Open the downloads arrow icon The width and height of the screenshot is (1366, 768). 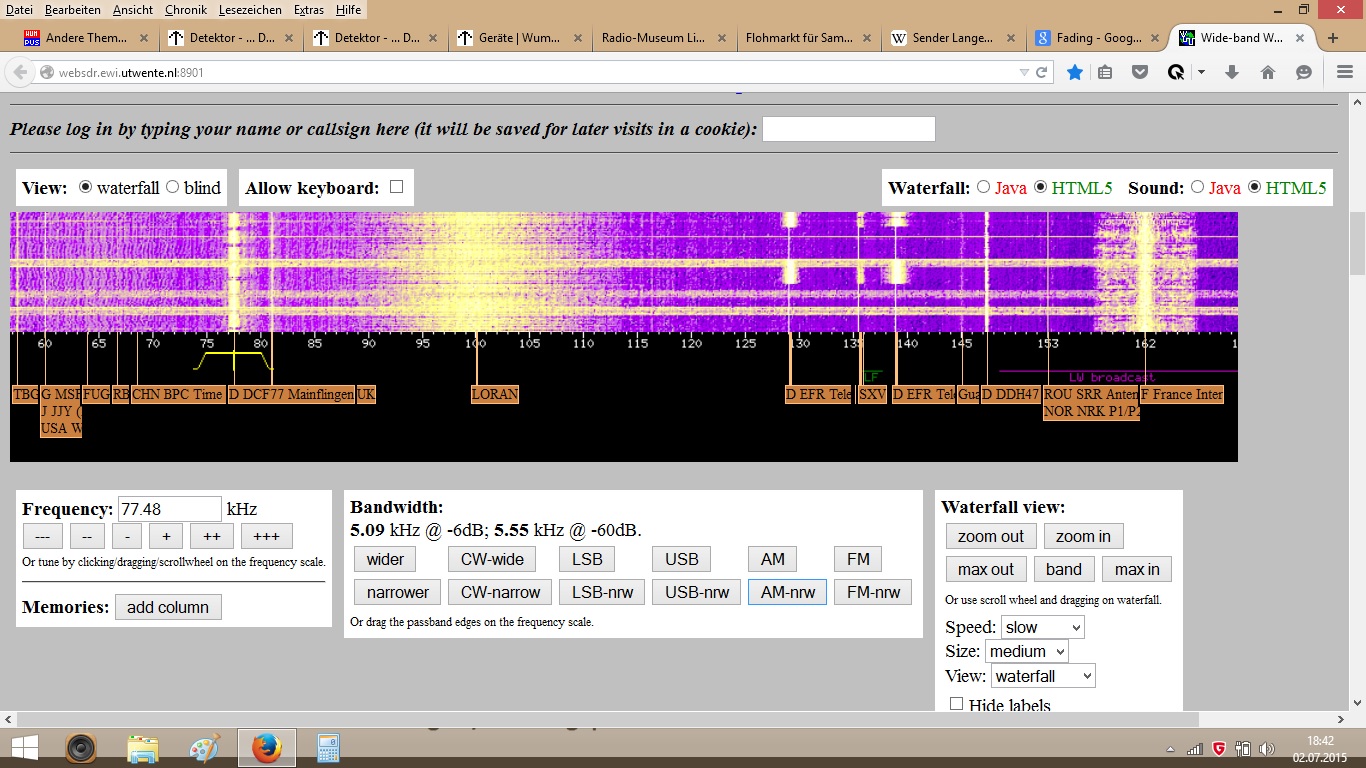coord(1232,72)
